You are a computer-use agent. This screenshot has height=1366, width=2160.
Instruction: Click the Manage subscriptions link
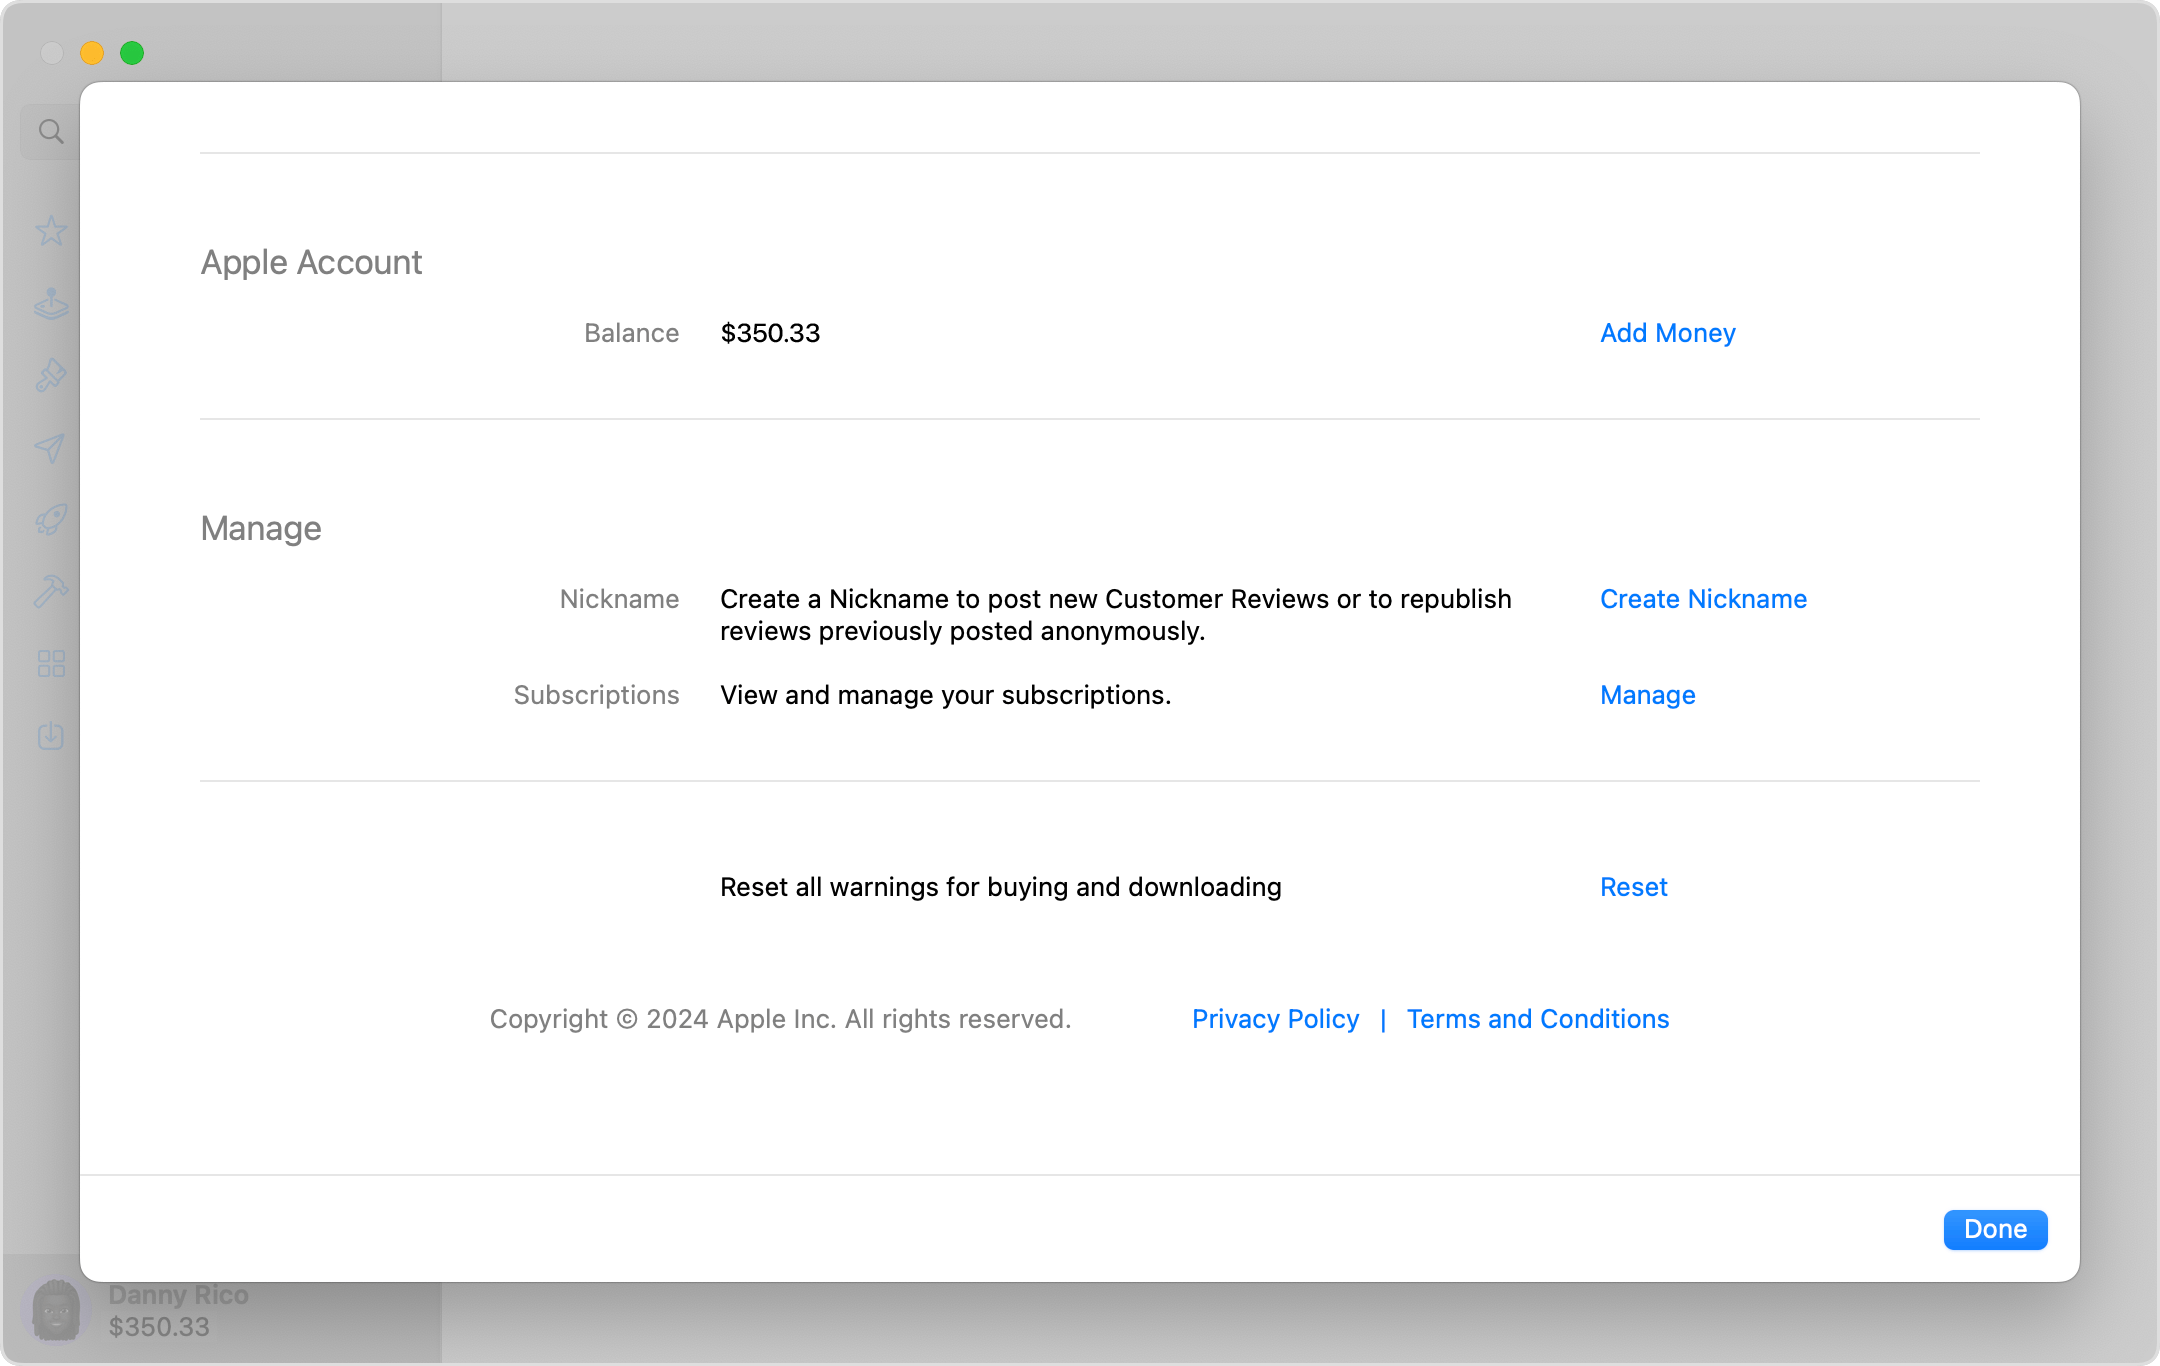click(1649, 694)
